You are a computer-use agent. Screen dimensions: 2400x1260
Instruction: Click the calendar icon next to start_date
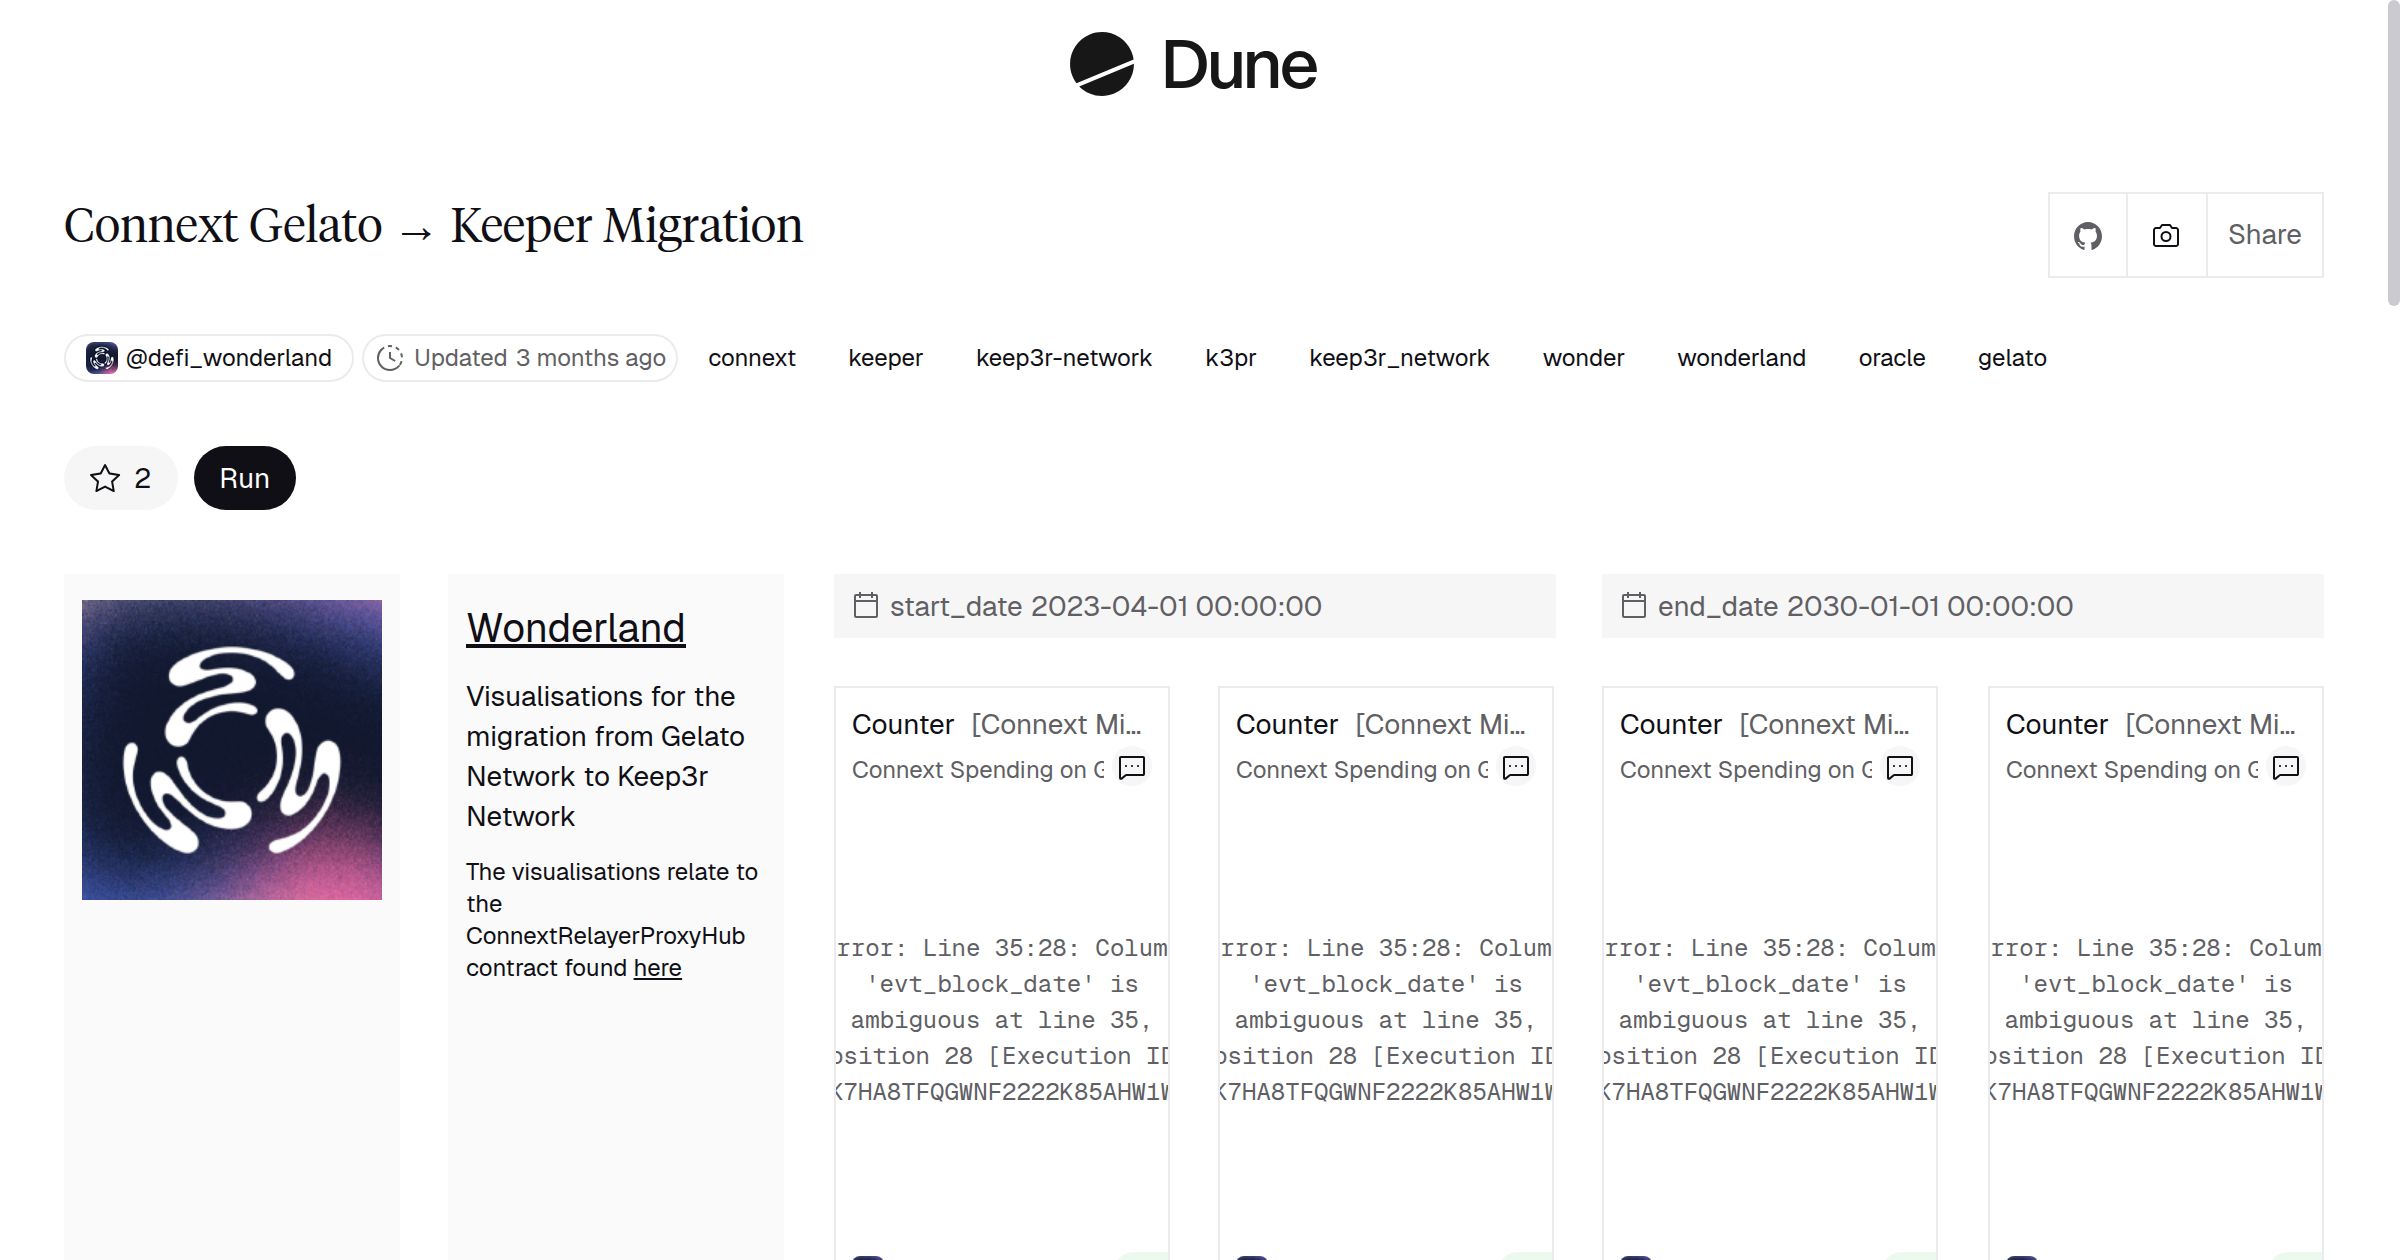pos(865,605)
